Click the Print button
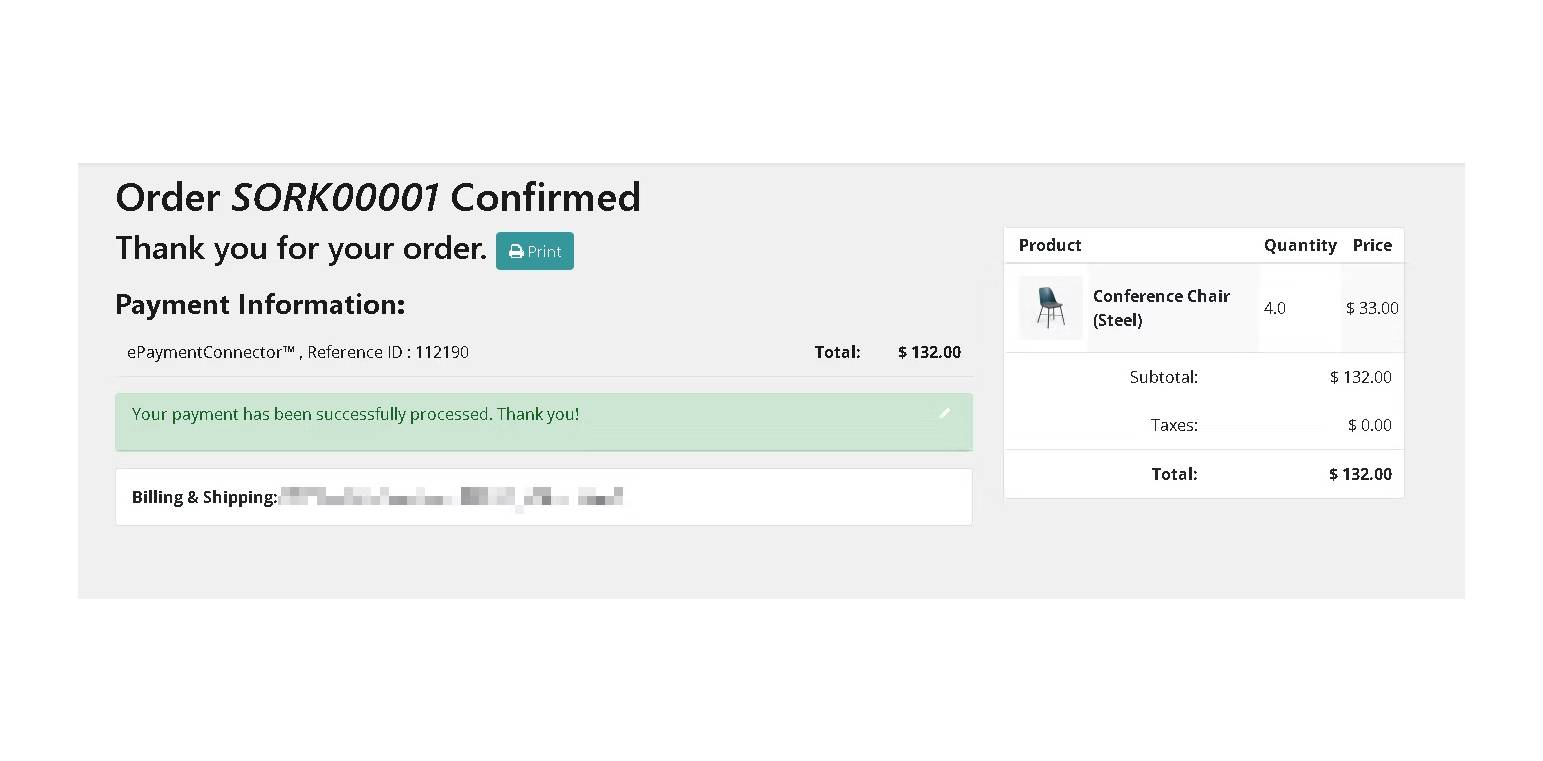The height and width of the screenshot is (761, 1543). 535,251
